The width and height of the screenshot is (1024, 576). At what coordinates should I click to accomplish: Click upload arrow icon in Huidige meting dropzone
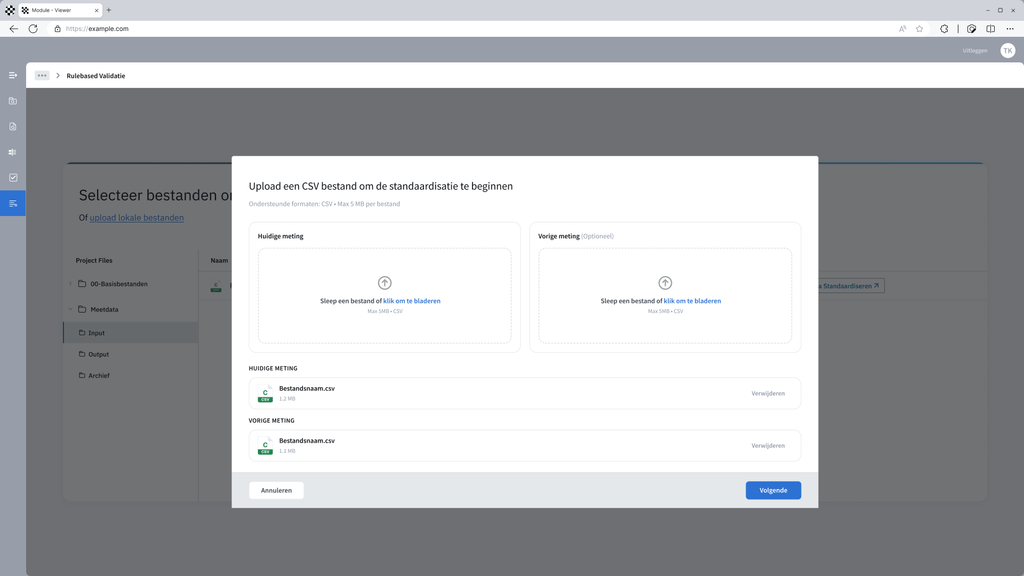[385, 283]
